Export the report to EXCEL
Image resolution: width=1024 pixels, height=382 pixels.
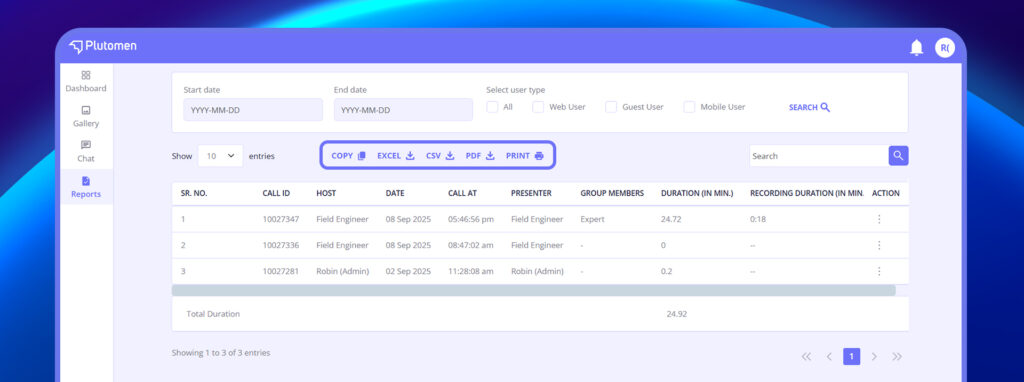pyautogui.click(x=396, y=156)
